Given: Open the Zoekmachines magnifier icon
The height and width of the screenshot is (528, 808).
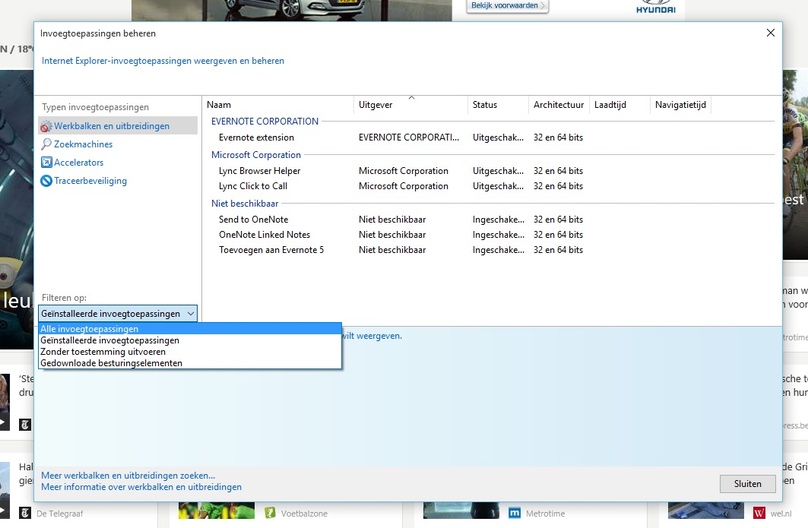Looking at the screenshot, I should coord(46,144).
